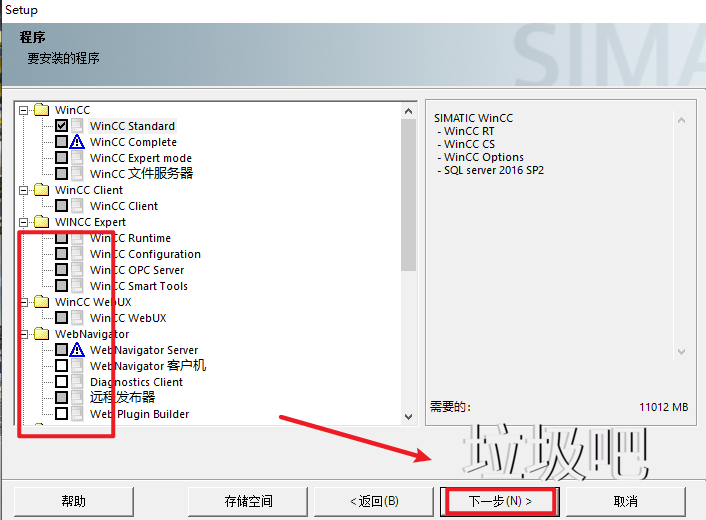Screen dimensions: 706x520
Task: Click the WinCC folder icon
Action: pyautogui.click(x=41, y=109)
